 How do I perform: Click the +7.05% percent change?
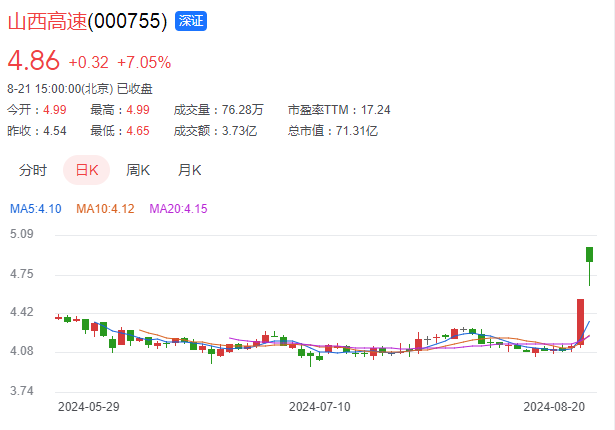[144, 62]
